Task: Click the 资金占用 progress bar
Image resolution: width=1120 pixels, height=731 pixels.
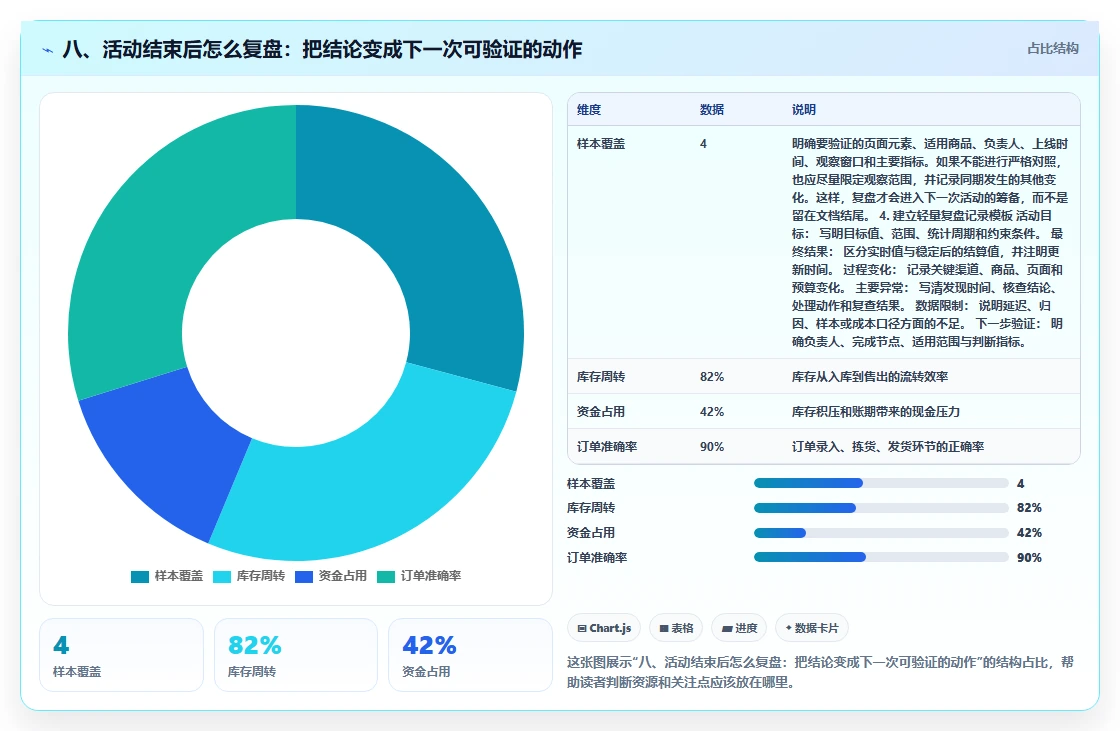Action: (x=881, y=533)
